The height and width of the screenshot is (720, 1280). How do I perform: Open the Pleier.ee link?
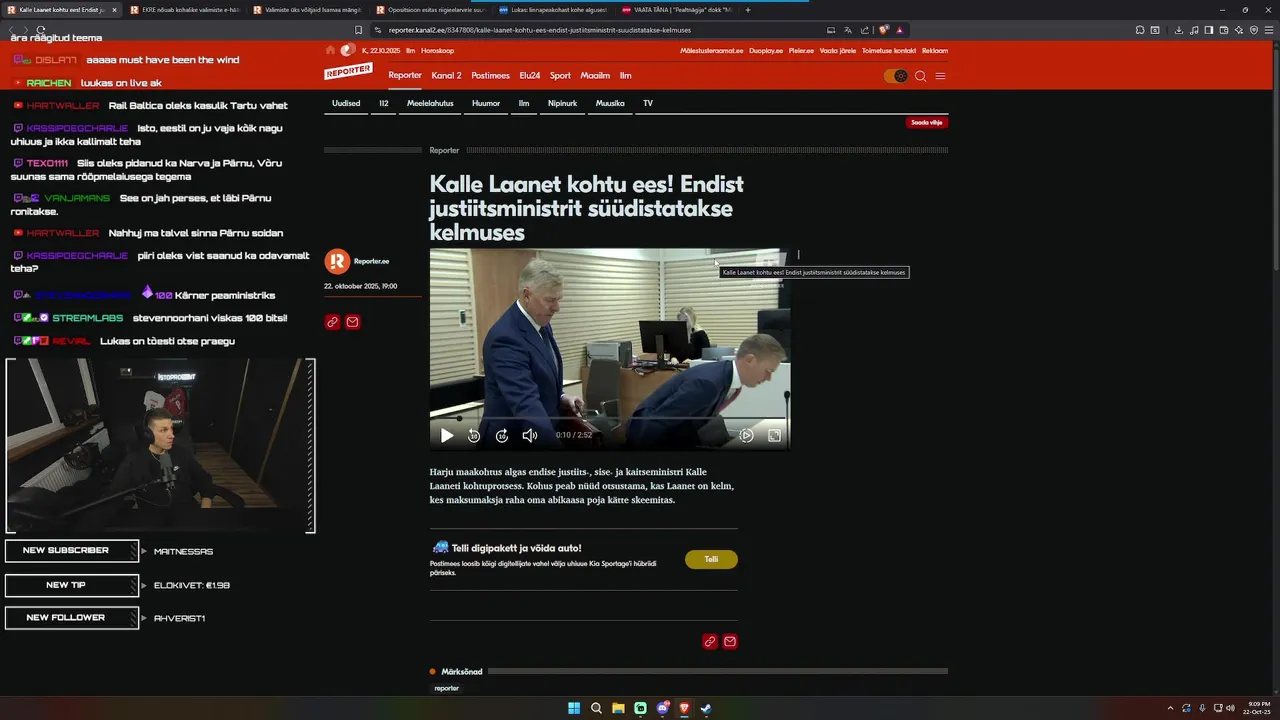pos(801,50)
